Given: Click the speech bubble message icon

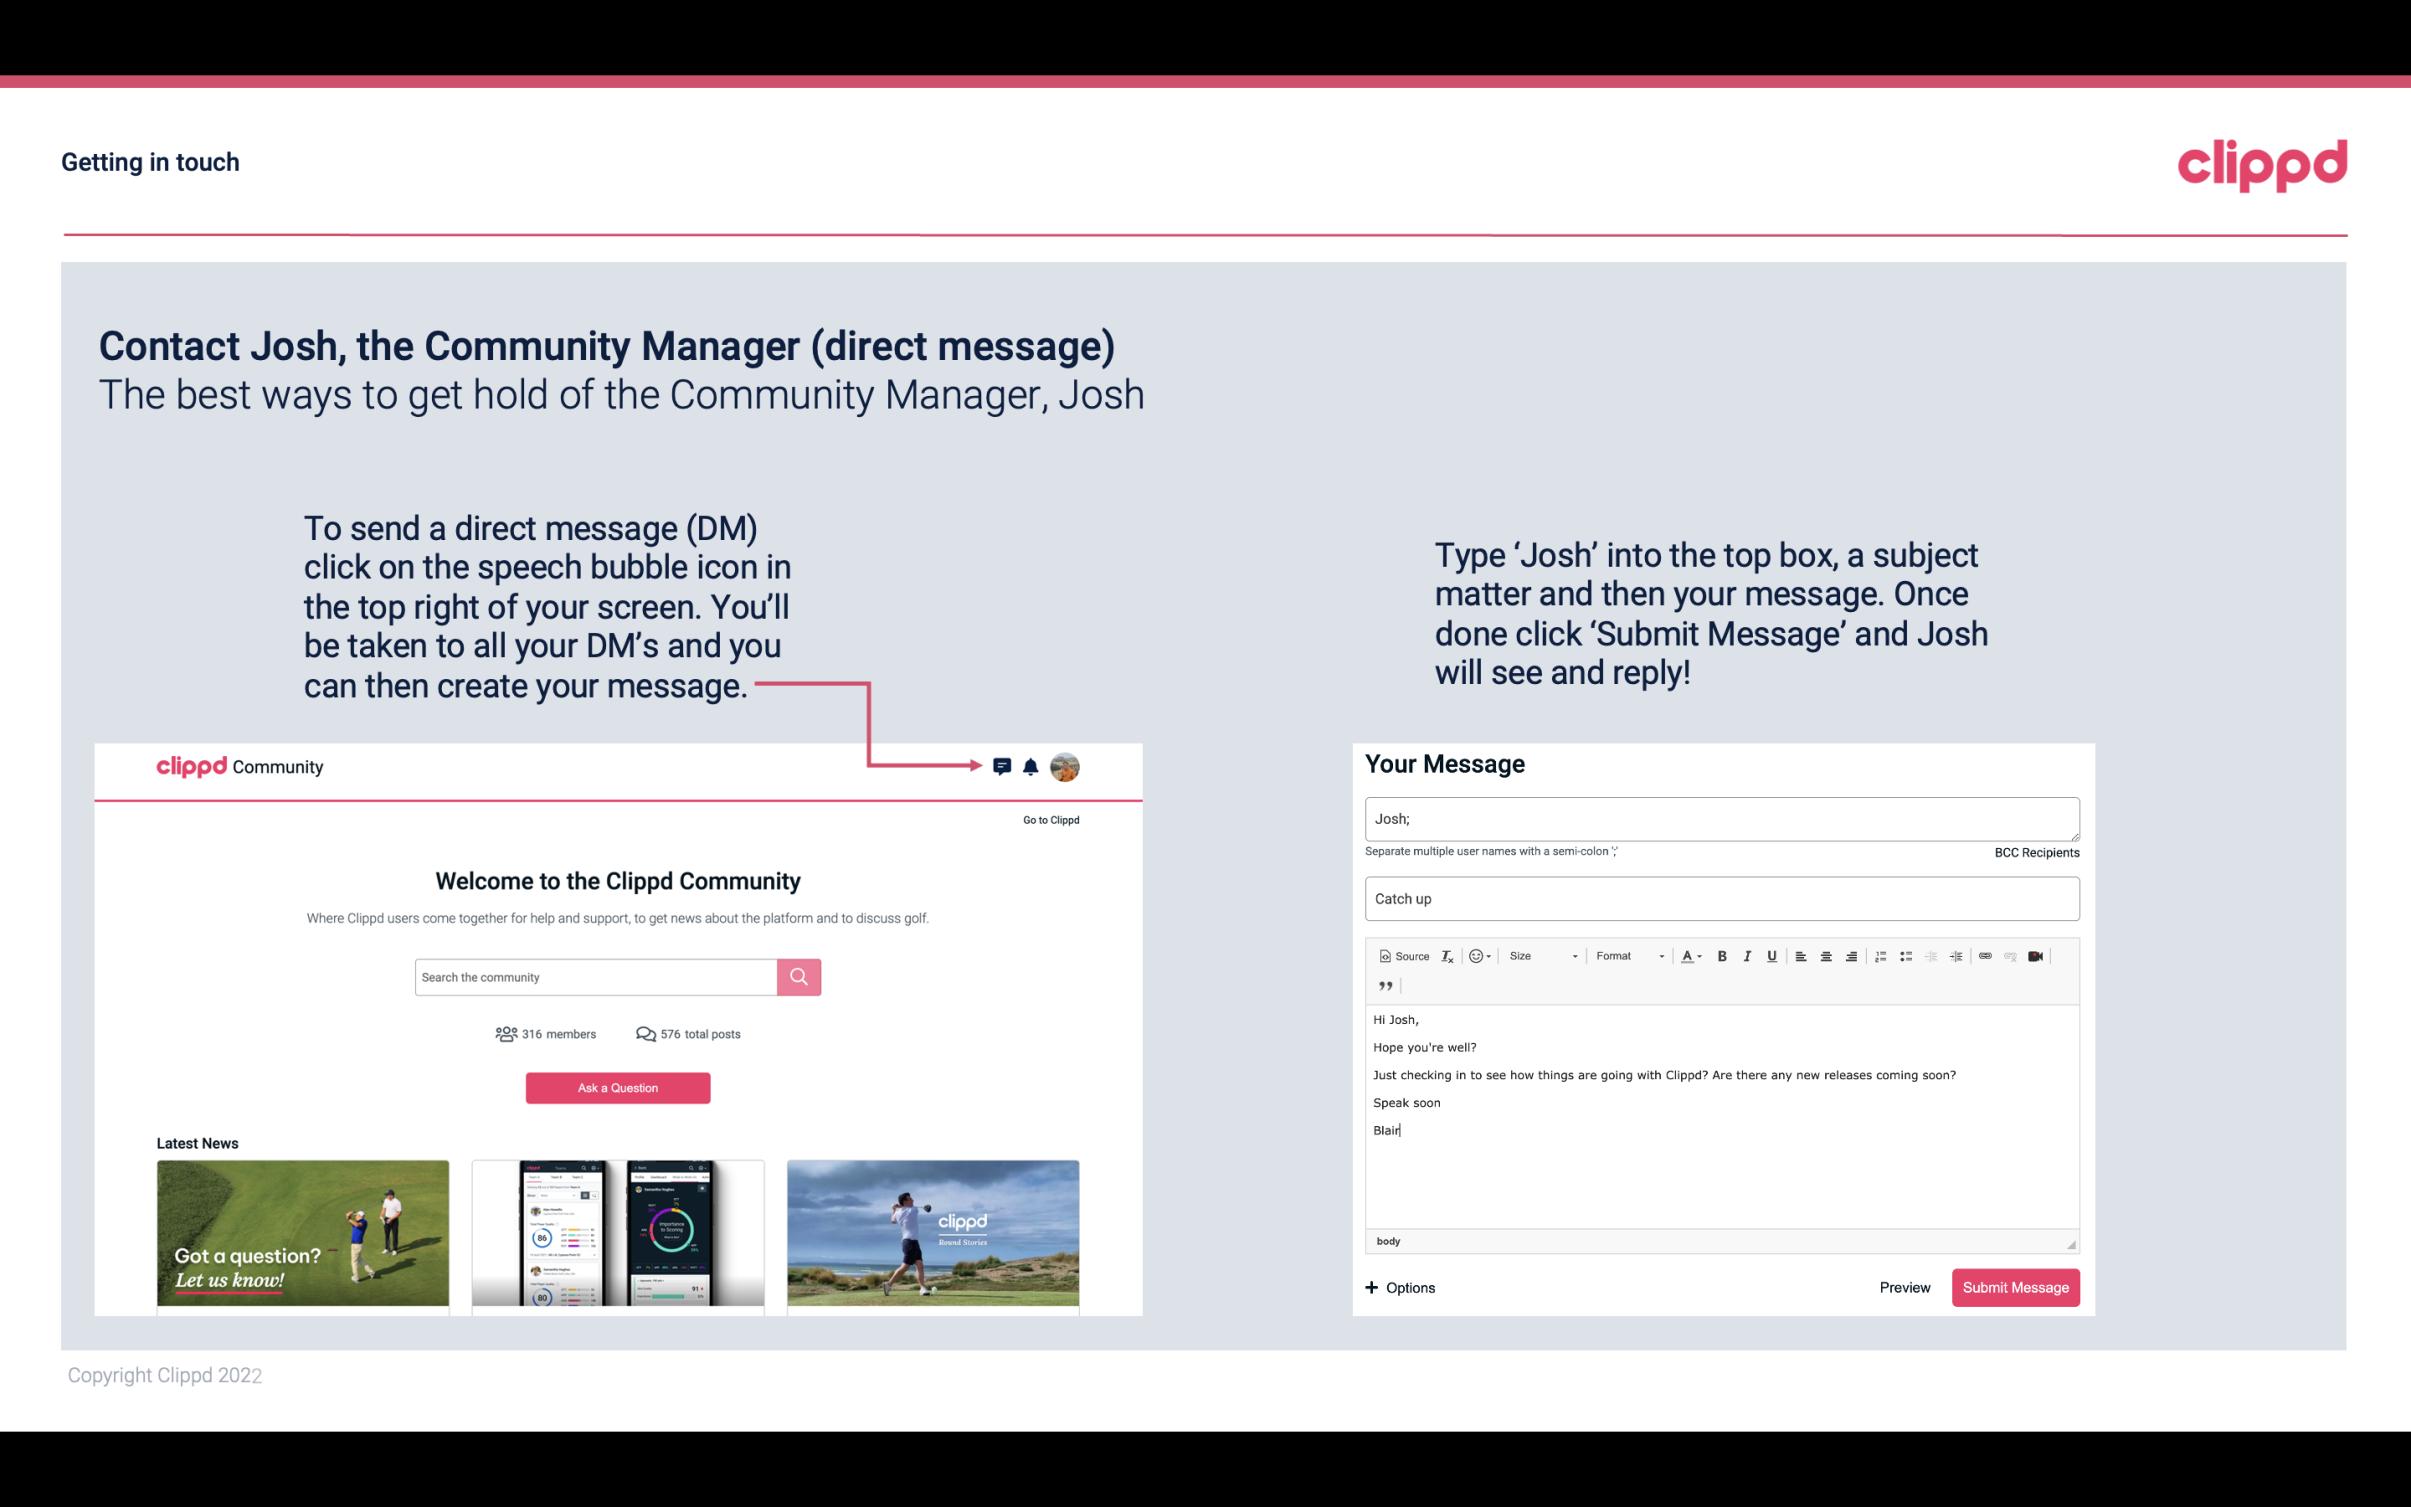Looking at the screenshot, I should point(1002,767).
